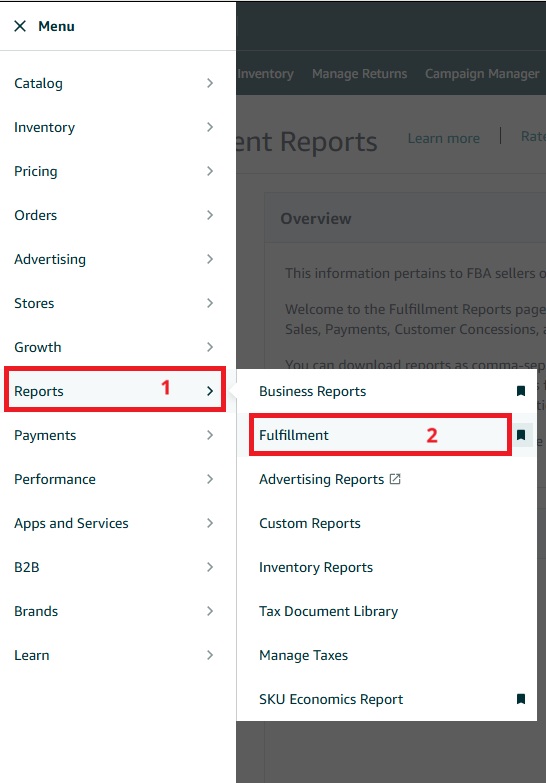Image resolution: width=546 pixels, height=783 pixels.
Task: Choose Fulfillment in the Reports submenu
Action: tap(294, 435)
